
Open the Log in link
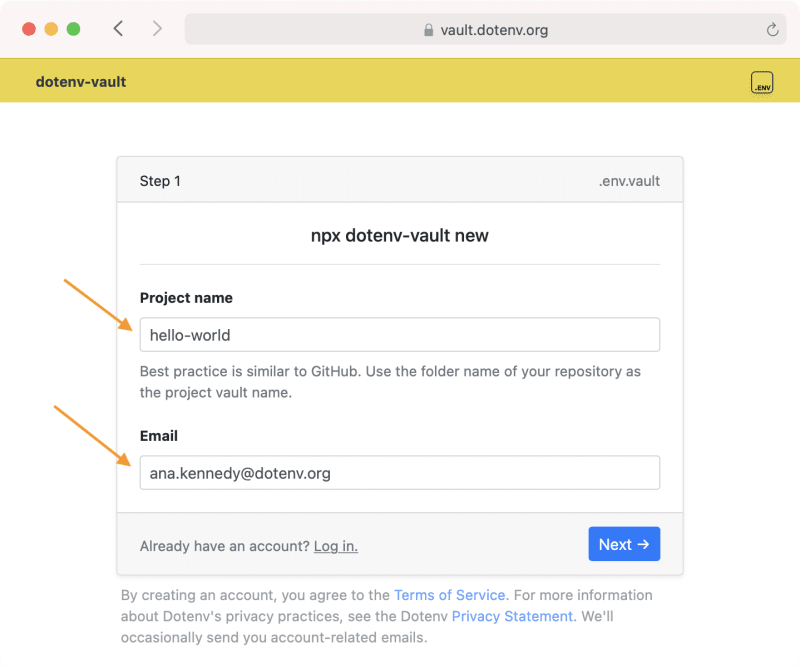tap(335, 546)
